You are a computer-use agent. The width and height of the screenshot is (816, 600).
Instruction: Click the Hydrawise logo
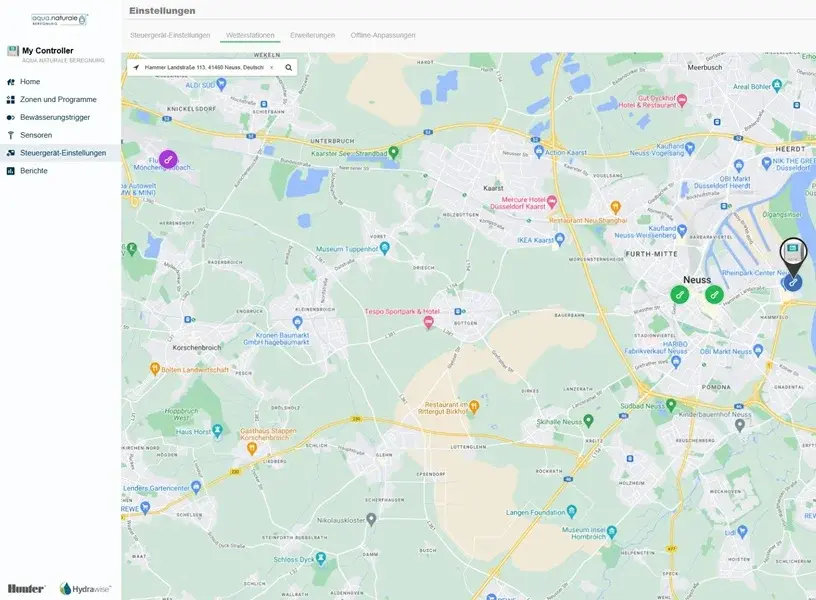click(x=85, y=589)
